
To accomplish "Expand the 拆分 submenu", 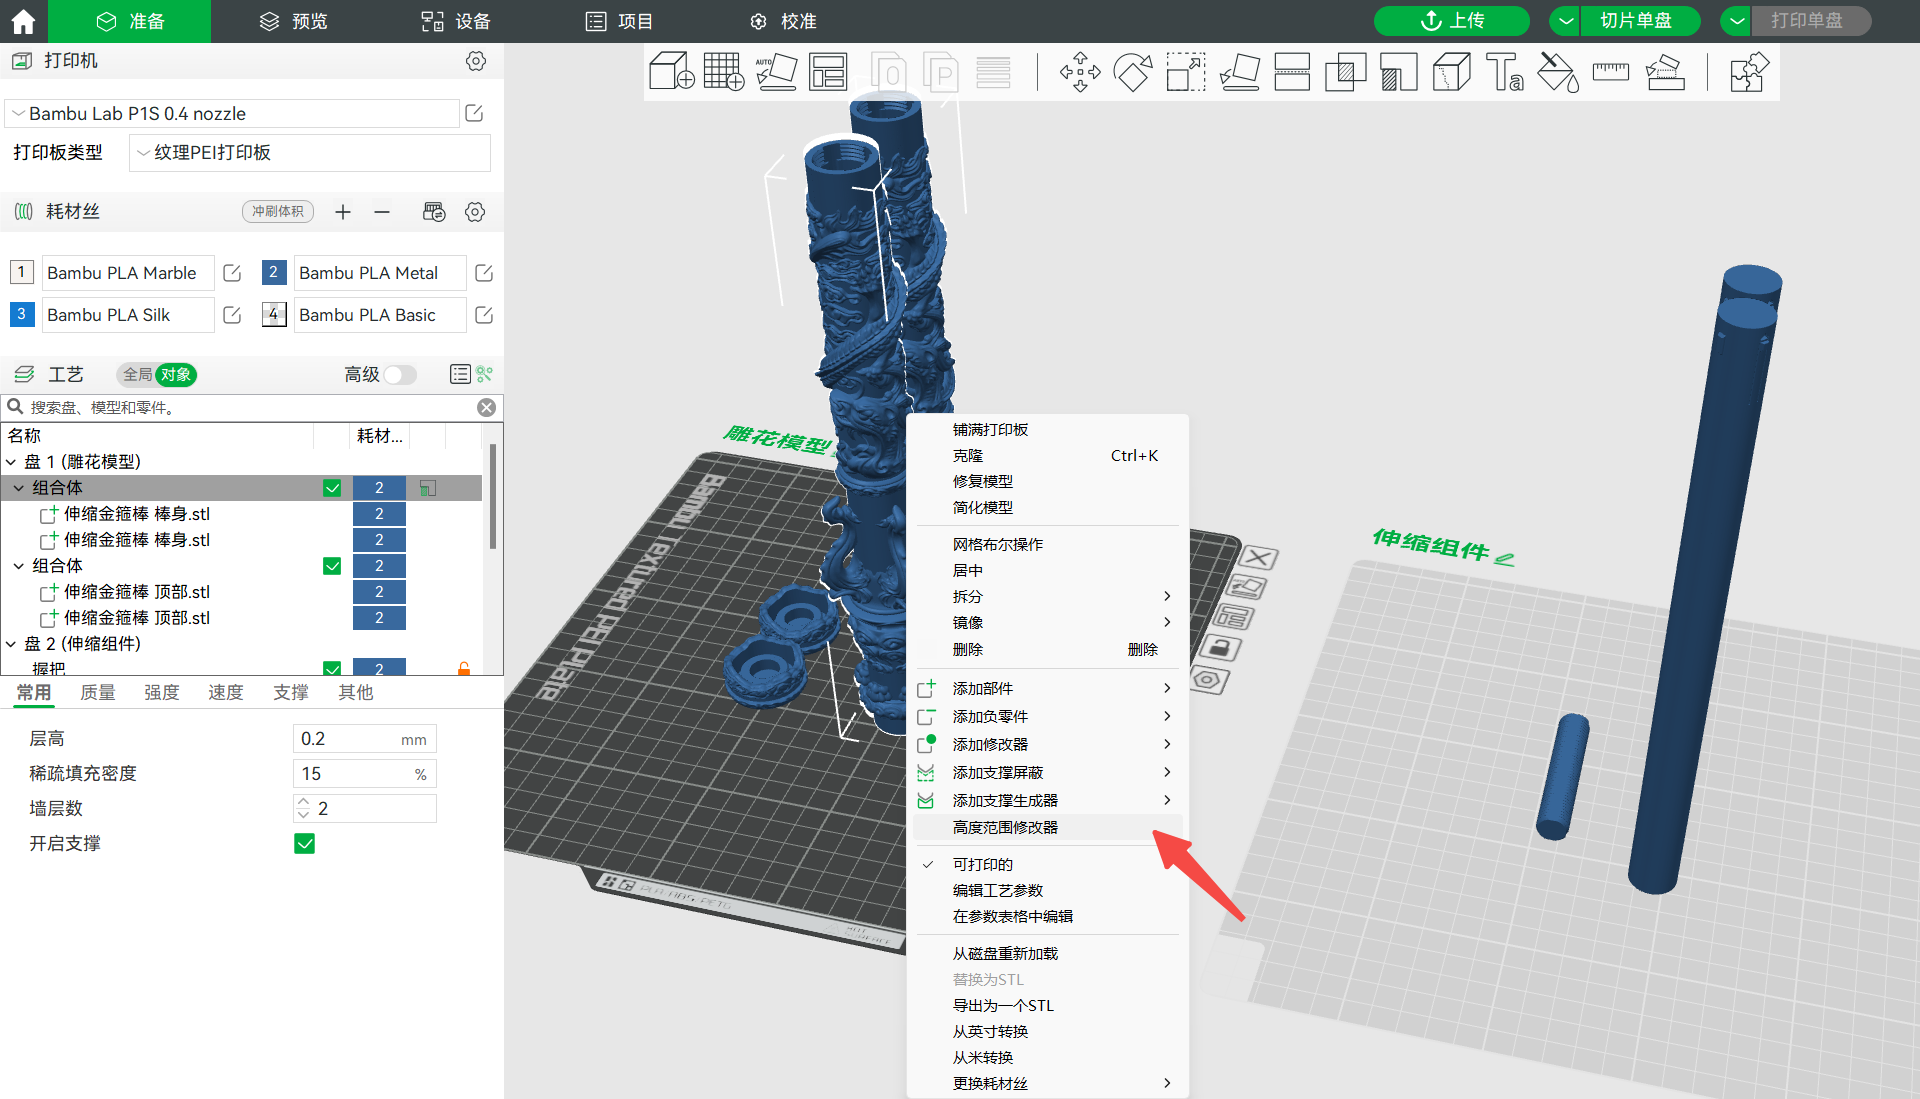I will [1048, 596].
